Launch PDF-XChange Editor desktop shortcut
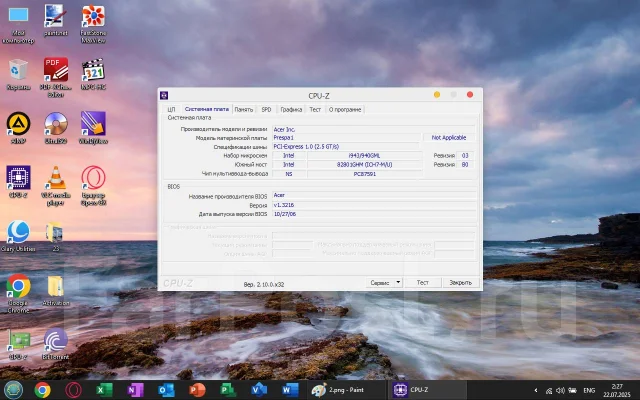The width and height of the screenshot is (640, 400). [x=56, y=78]
